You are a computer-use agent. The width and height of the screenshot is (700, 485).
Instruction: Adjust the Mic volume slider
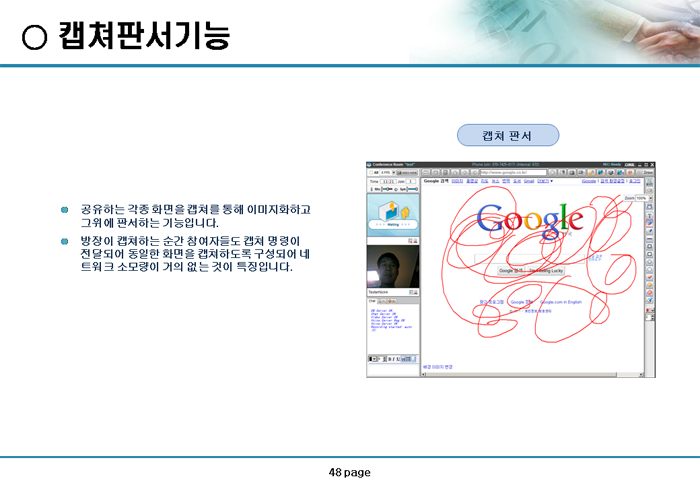[x=388, y=189]
